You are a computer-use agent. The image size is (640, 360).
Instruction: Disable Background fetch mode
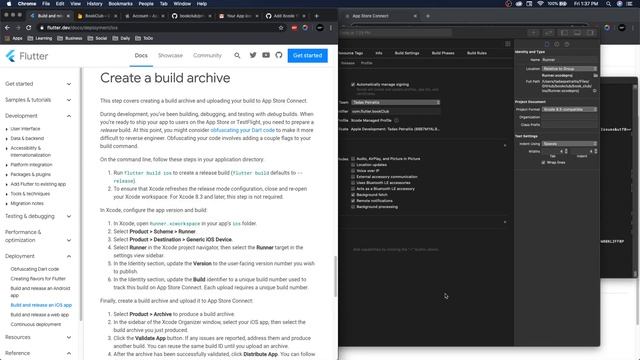tap(353, 195)
